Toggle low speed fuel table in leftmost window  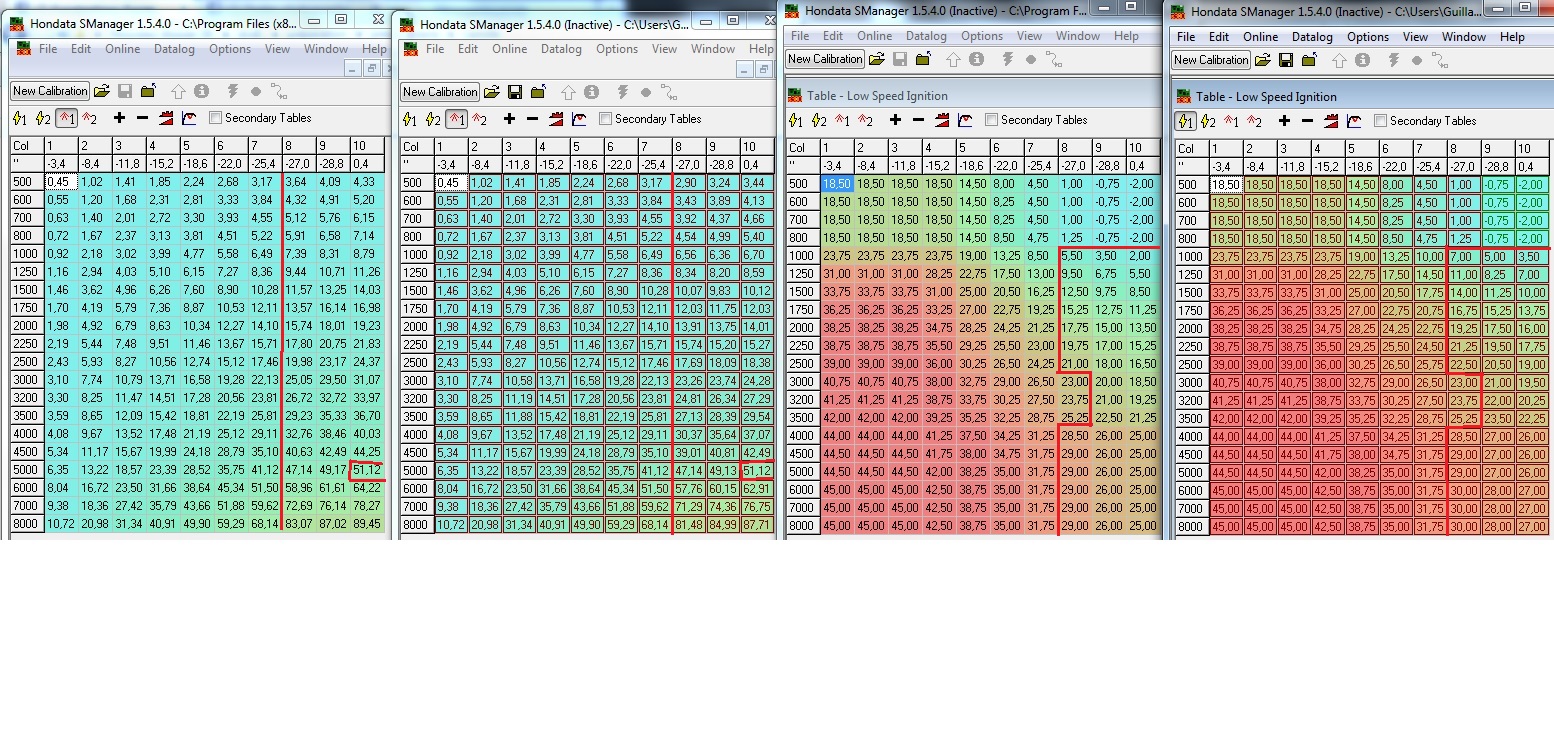pos(66,118)
